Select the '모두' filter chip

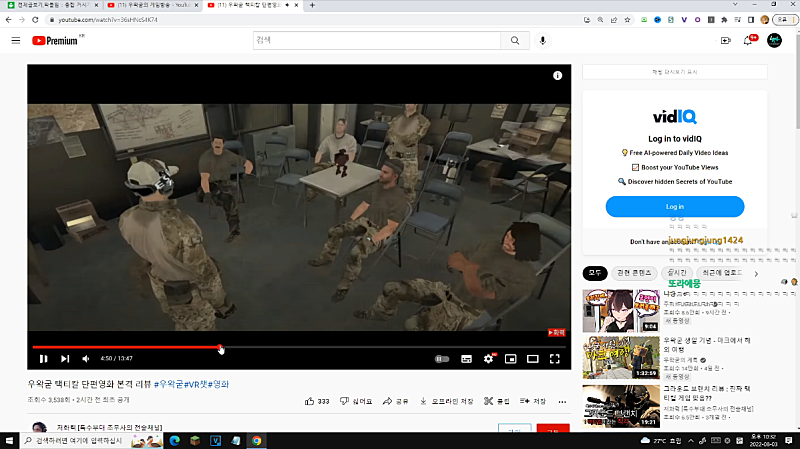(595, 273)
